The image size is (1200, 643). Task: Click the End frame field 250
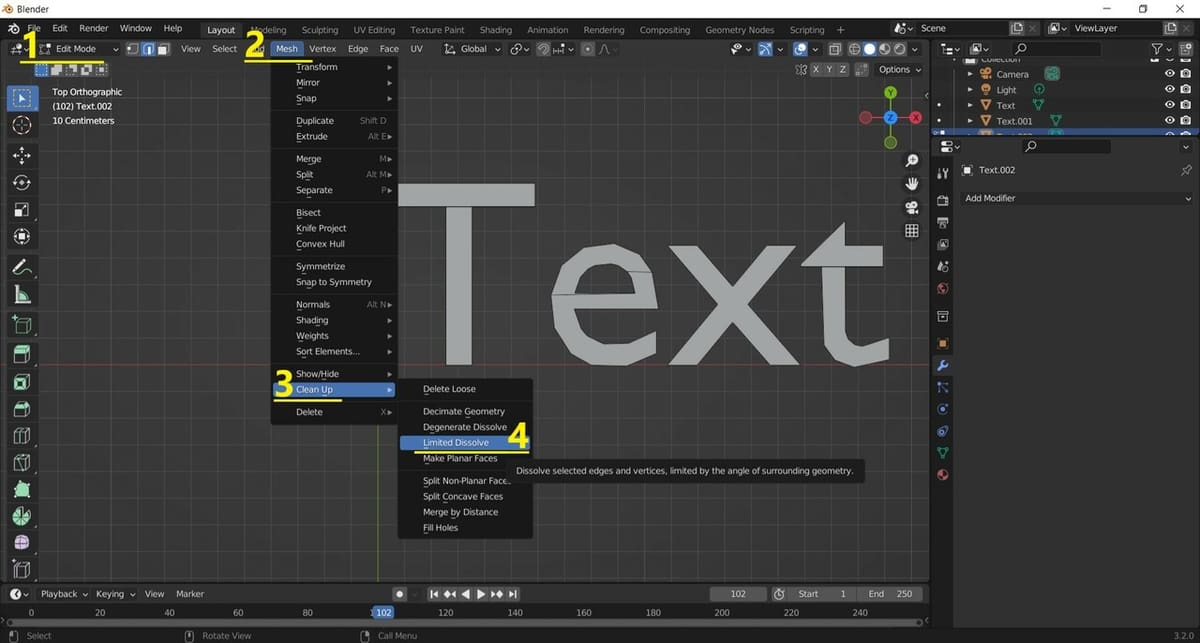point(890,594)
